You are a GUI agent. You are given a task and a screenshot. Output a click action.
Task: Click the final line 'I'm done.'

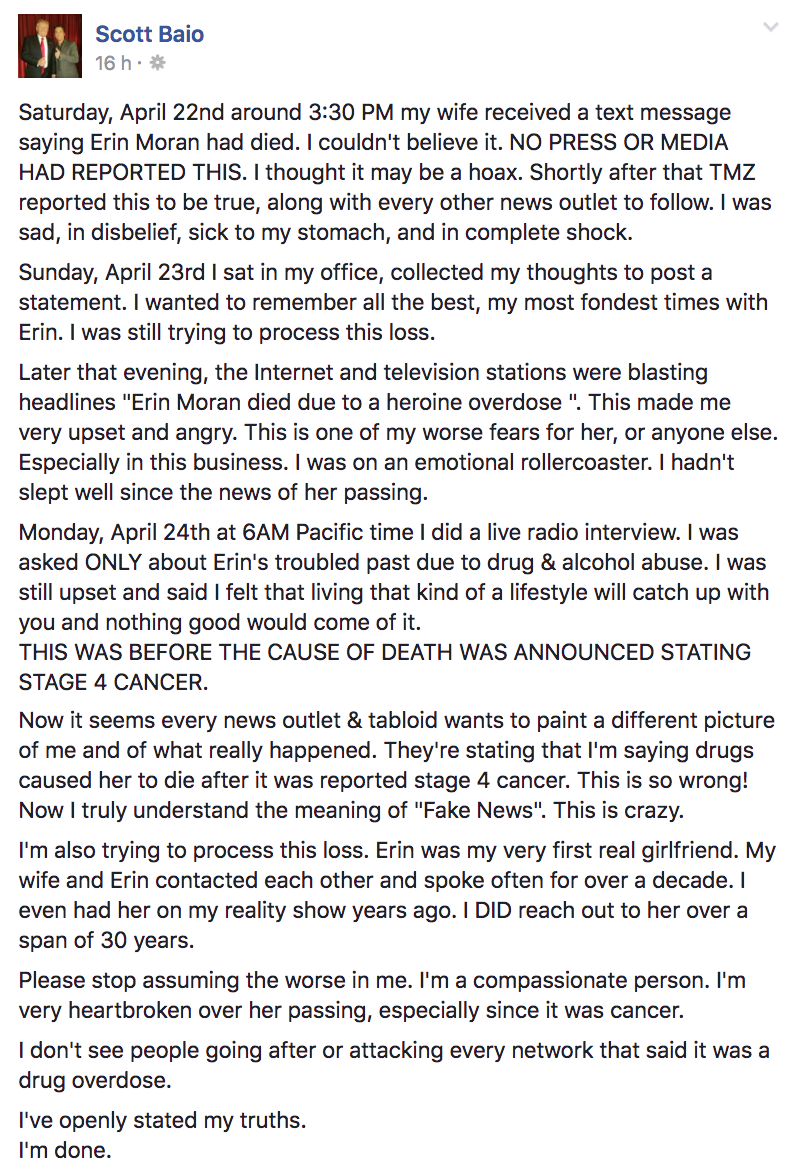[65, 1150]
